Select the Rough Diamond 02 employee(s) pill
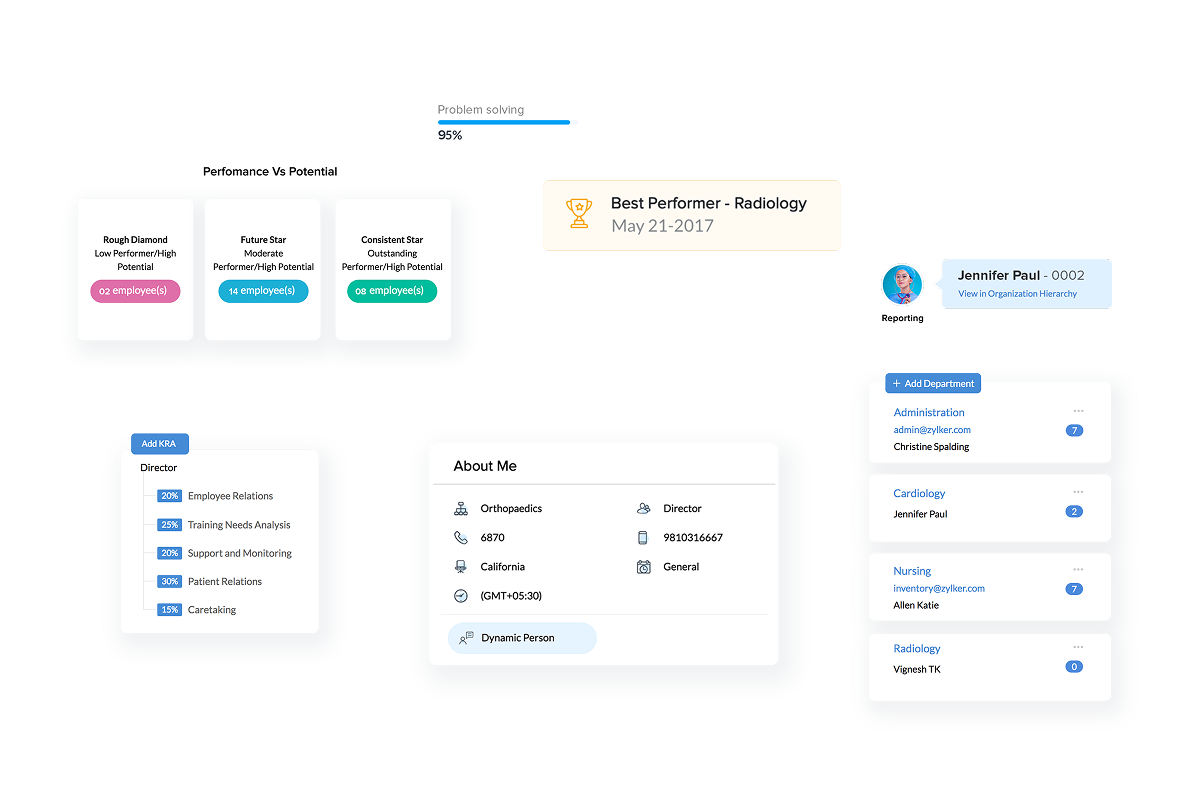 click(x=135, y=291)
